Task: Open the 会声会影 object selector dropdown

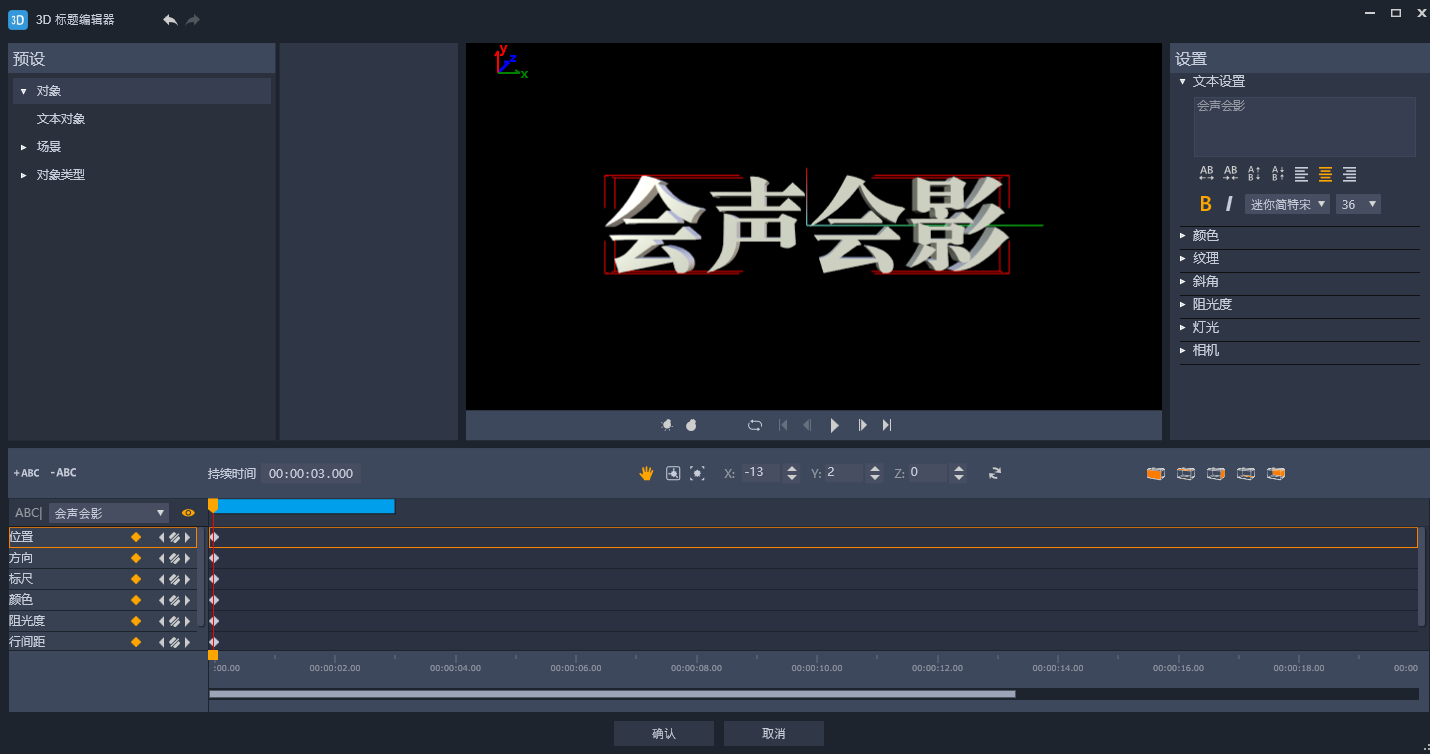Action: click(109, 513)
